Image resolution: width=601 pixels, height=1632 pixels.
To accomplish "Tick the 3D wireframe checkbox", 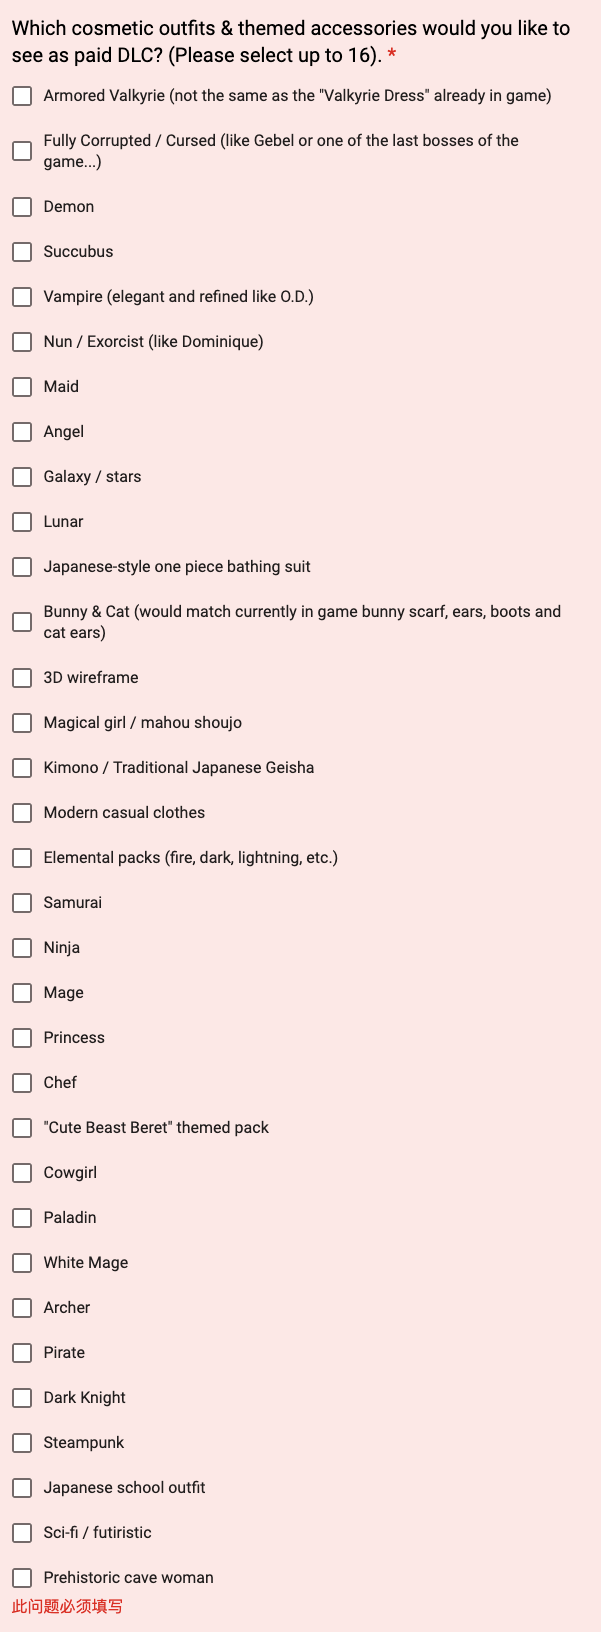I will click(x=22, y=678).
